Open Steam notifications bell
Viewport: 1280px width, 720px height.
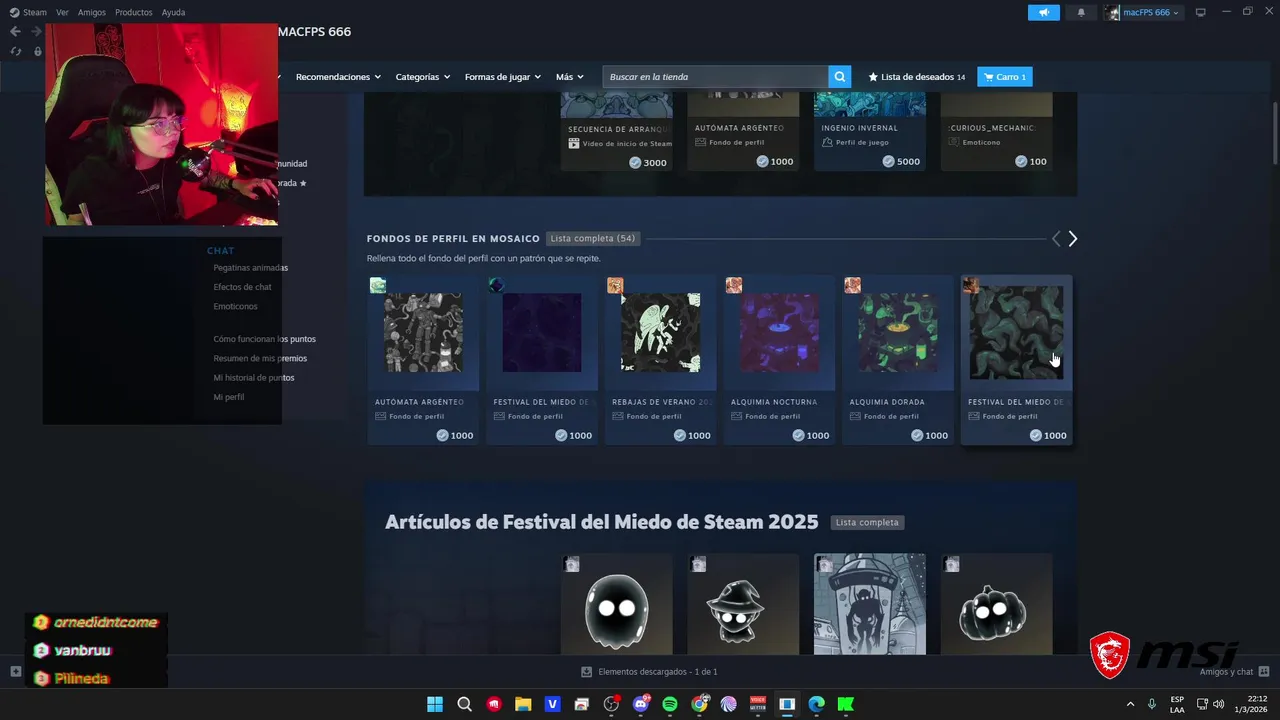1081,12
